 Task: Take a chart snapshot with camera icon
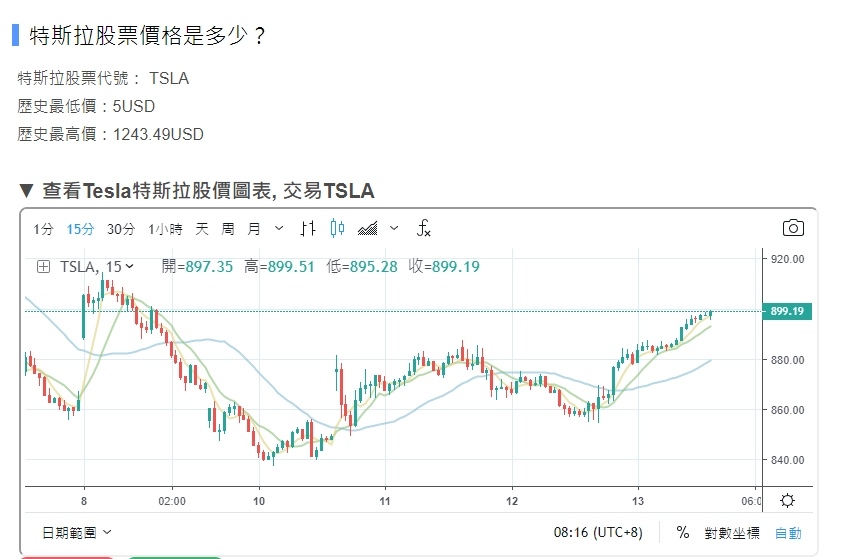pyautogui.click(x=792, y=228)
